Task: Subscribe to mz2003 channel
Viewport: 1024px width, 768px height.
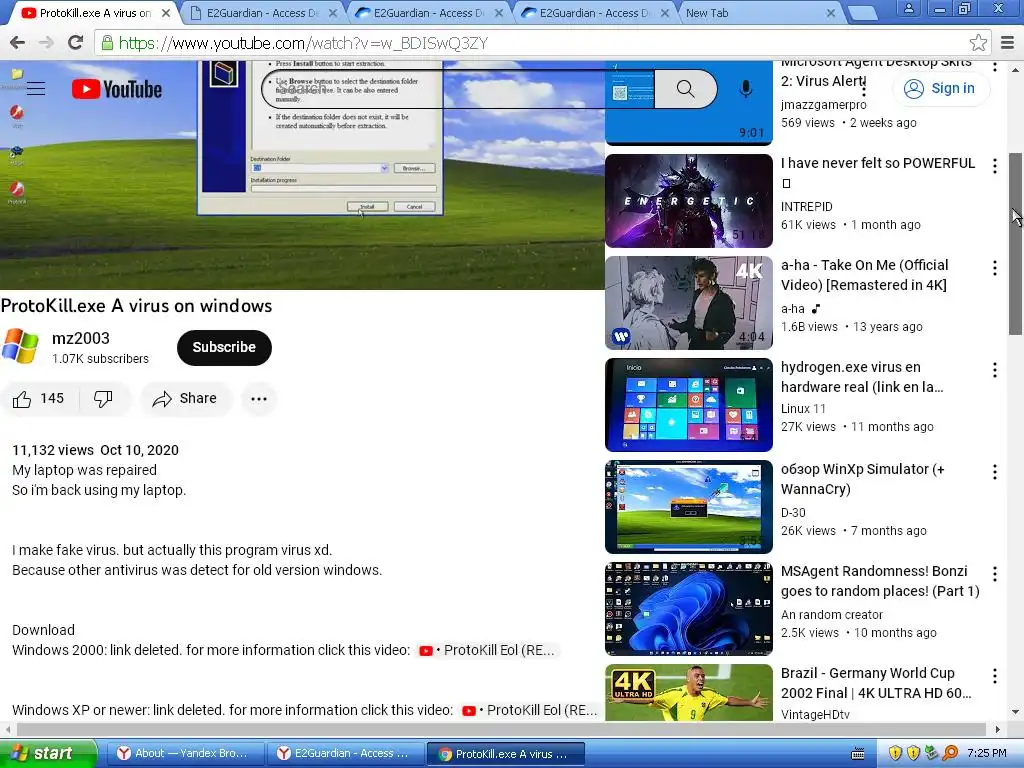Action: (224, 347)
